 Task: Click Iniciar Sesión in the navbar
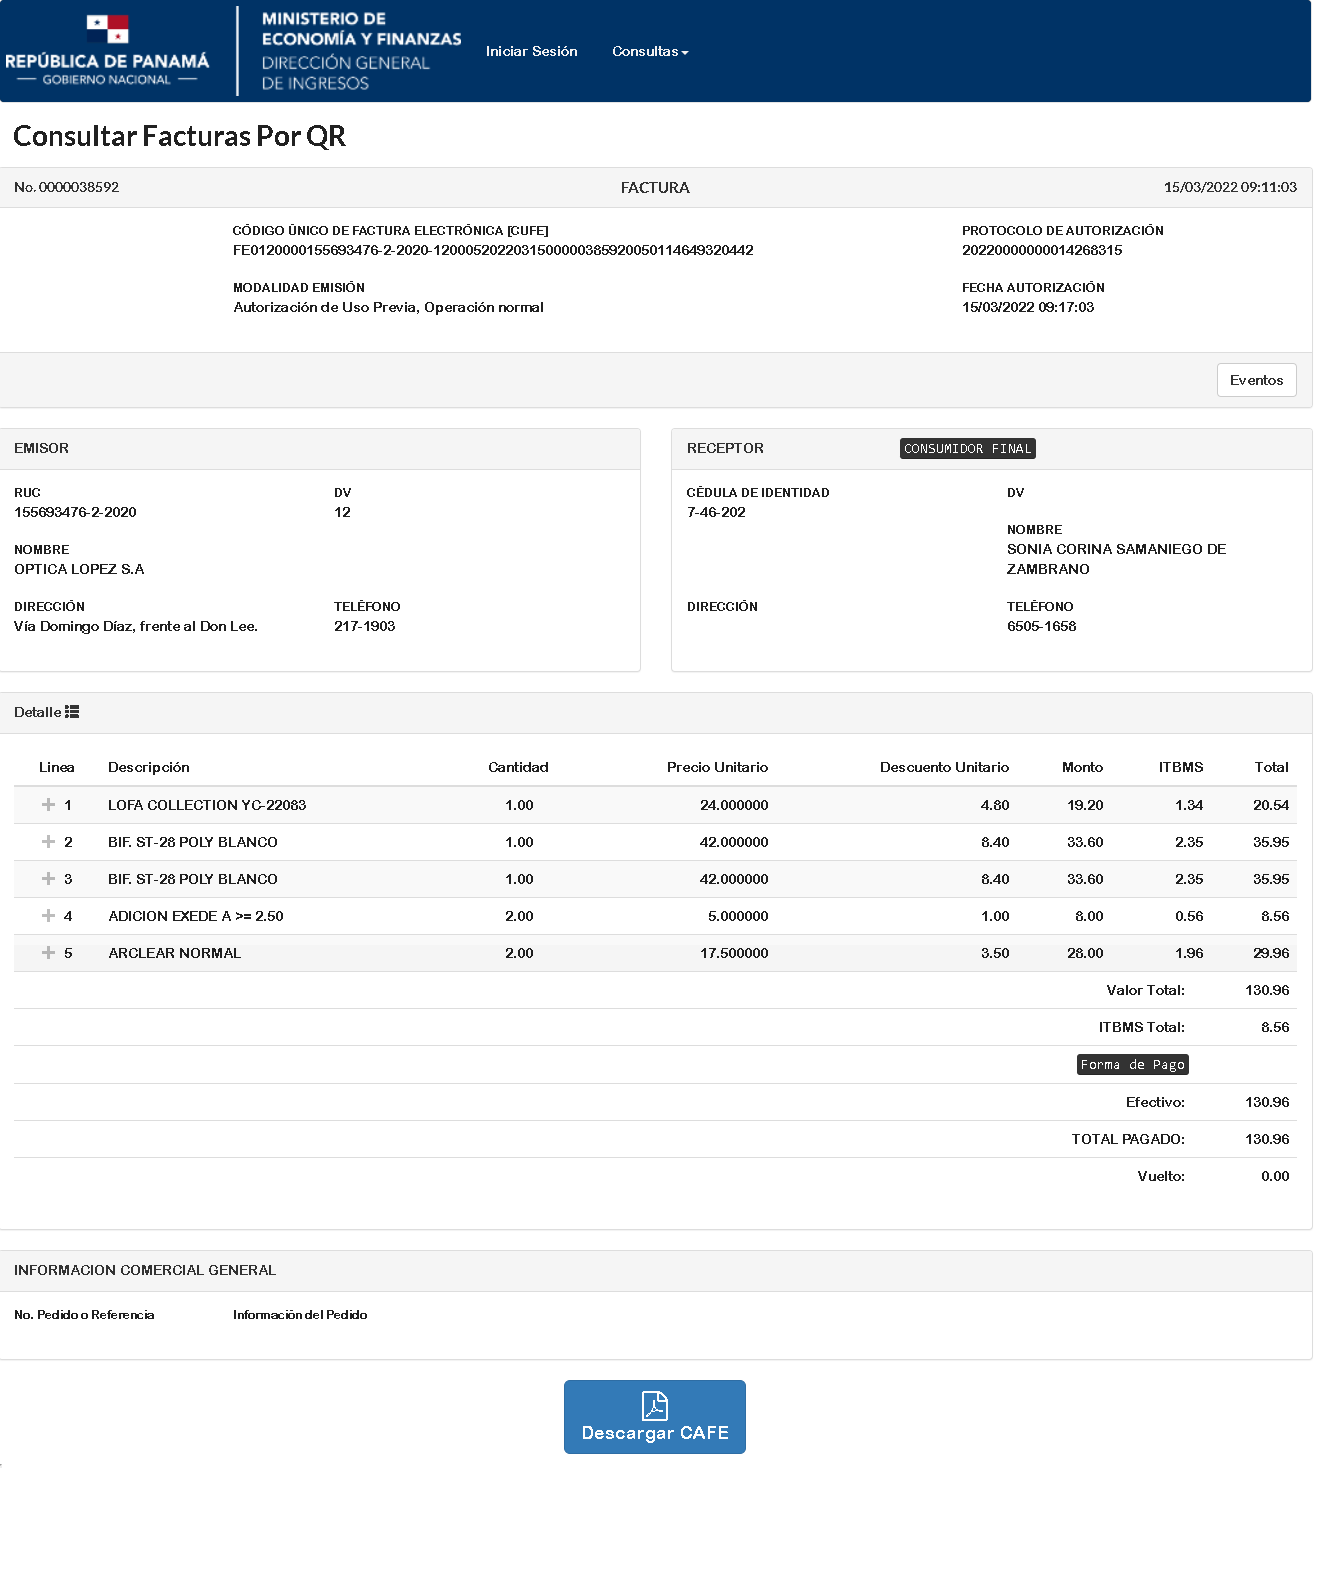531,51
